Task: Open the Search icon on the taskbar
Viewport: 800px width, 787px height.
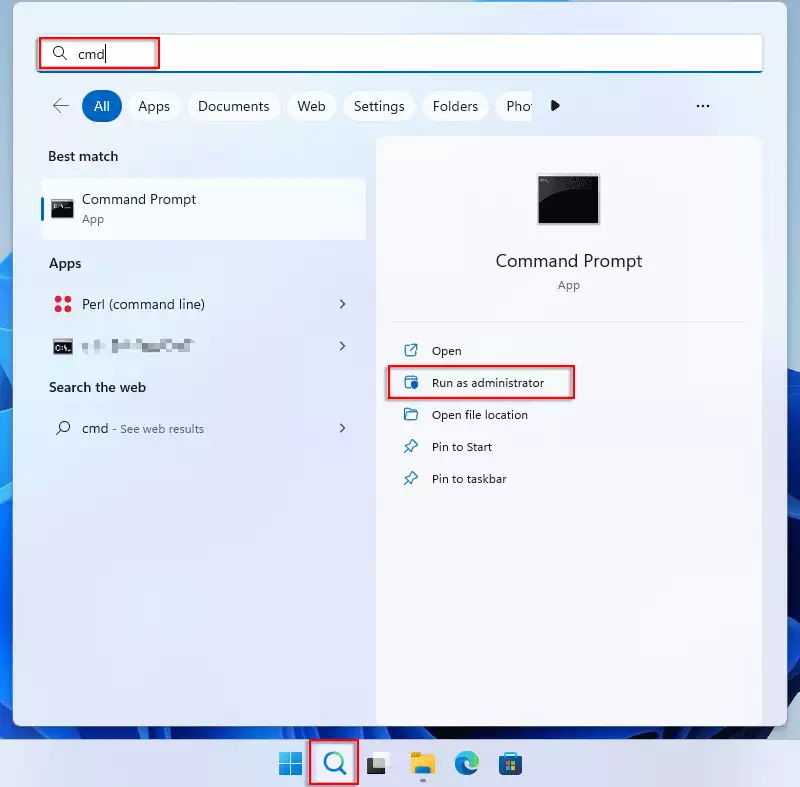Action: tap(334, 763)
